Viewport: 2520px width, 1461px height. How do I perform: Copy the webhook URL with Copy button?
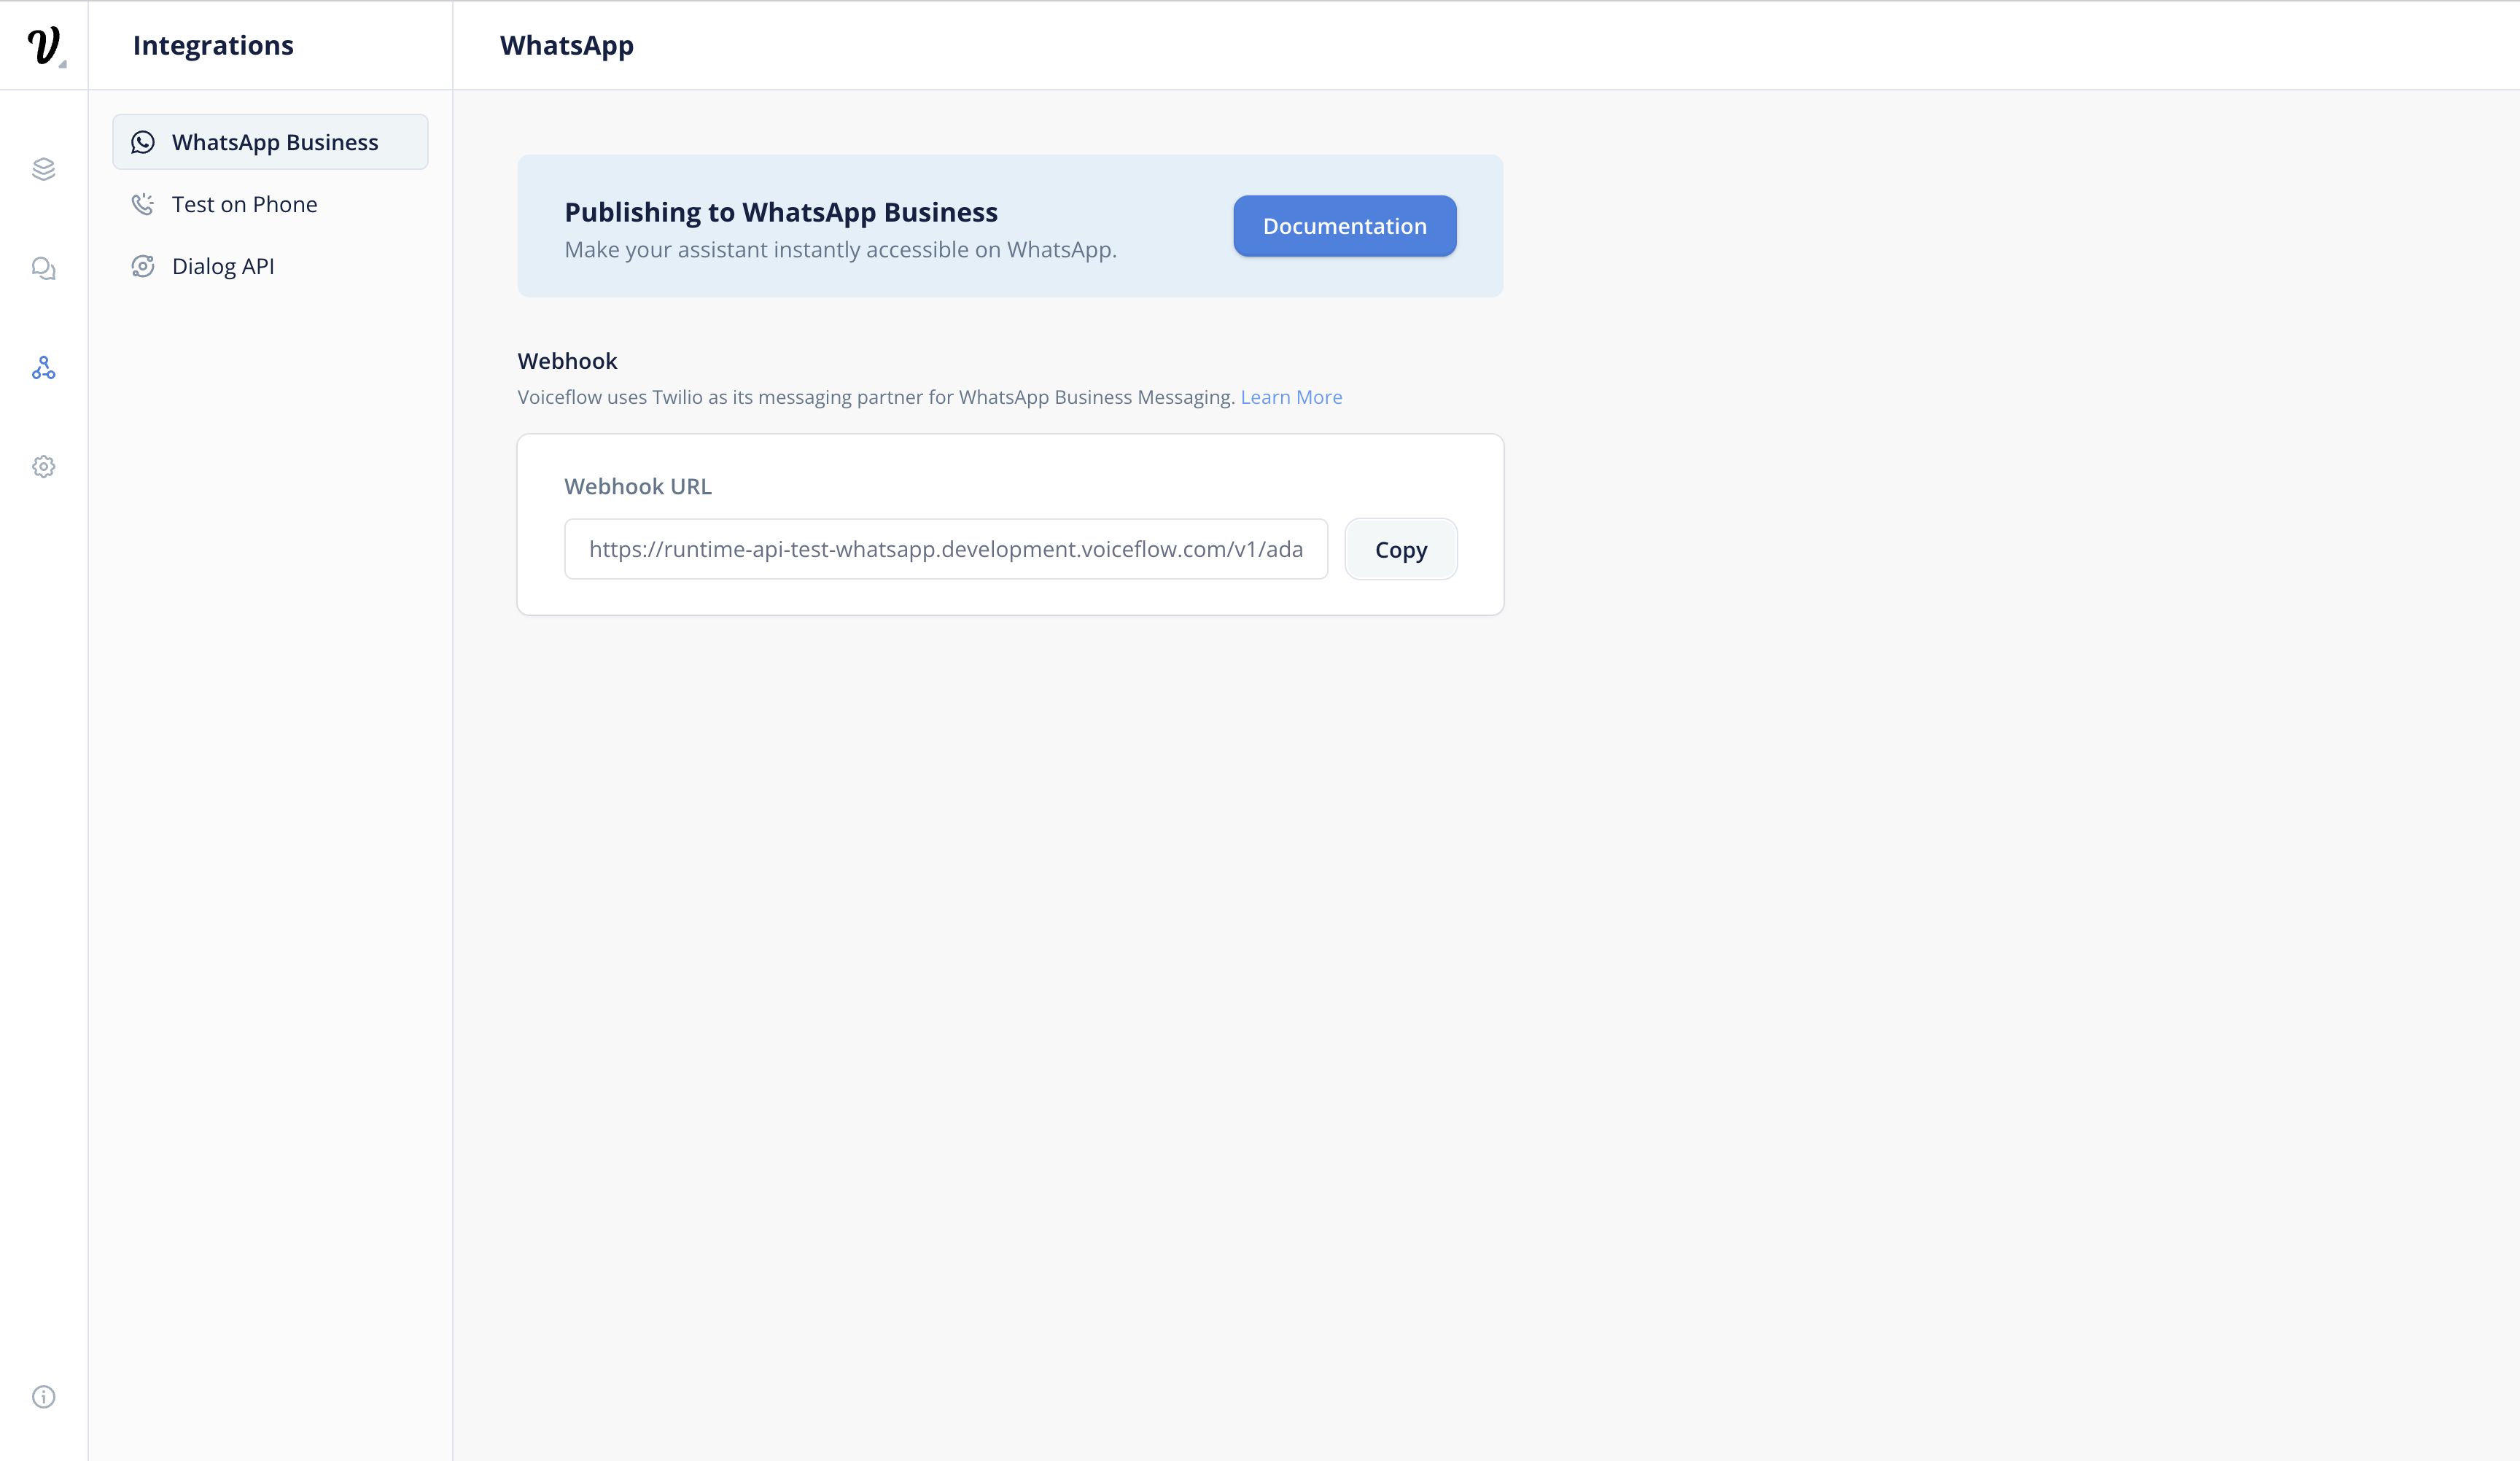coord(1400,549)
